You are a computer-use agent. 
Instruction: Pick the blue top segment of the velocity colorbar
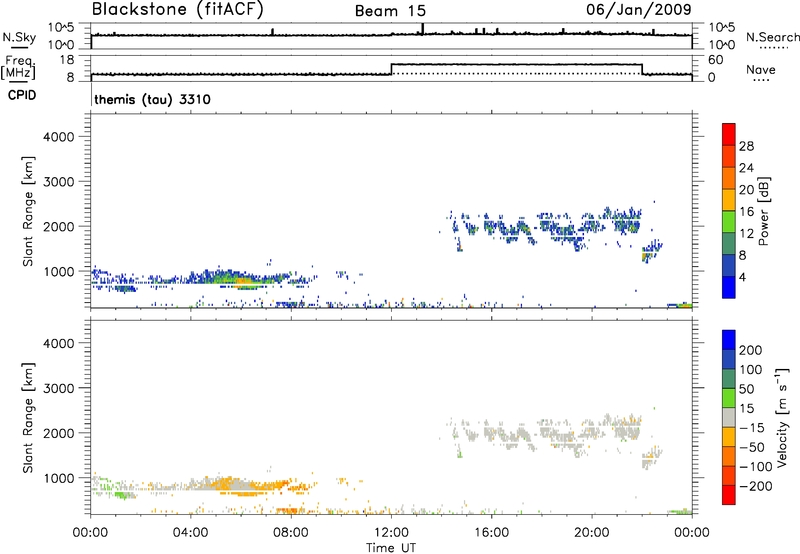tap(729, 340)
